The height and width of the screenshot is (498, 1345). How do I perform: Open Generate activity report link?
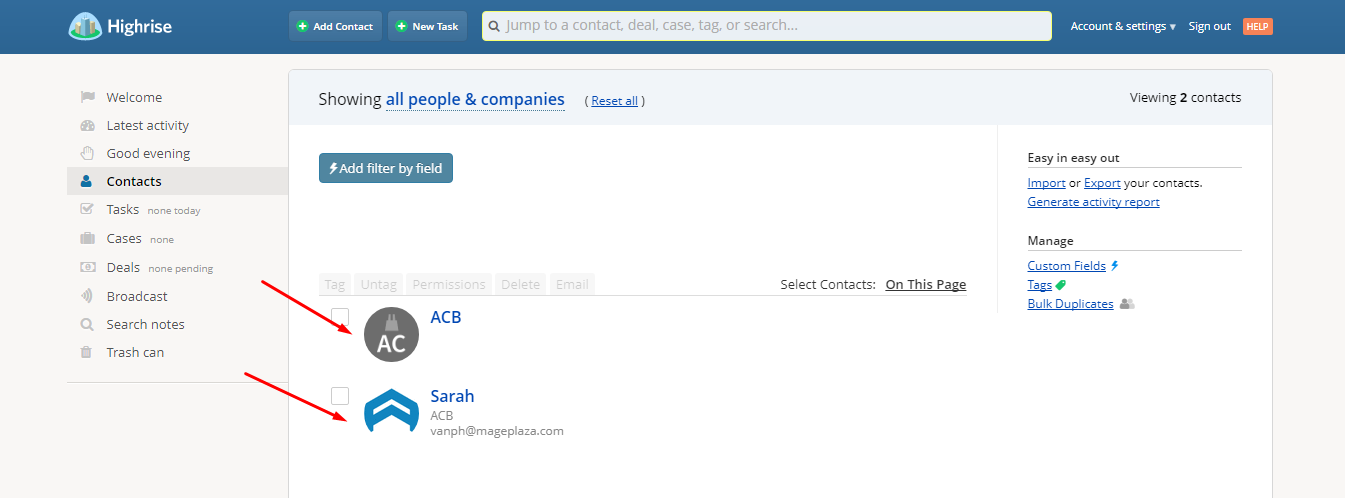[x=1093, y=202]
